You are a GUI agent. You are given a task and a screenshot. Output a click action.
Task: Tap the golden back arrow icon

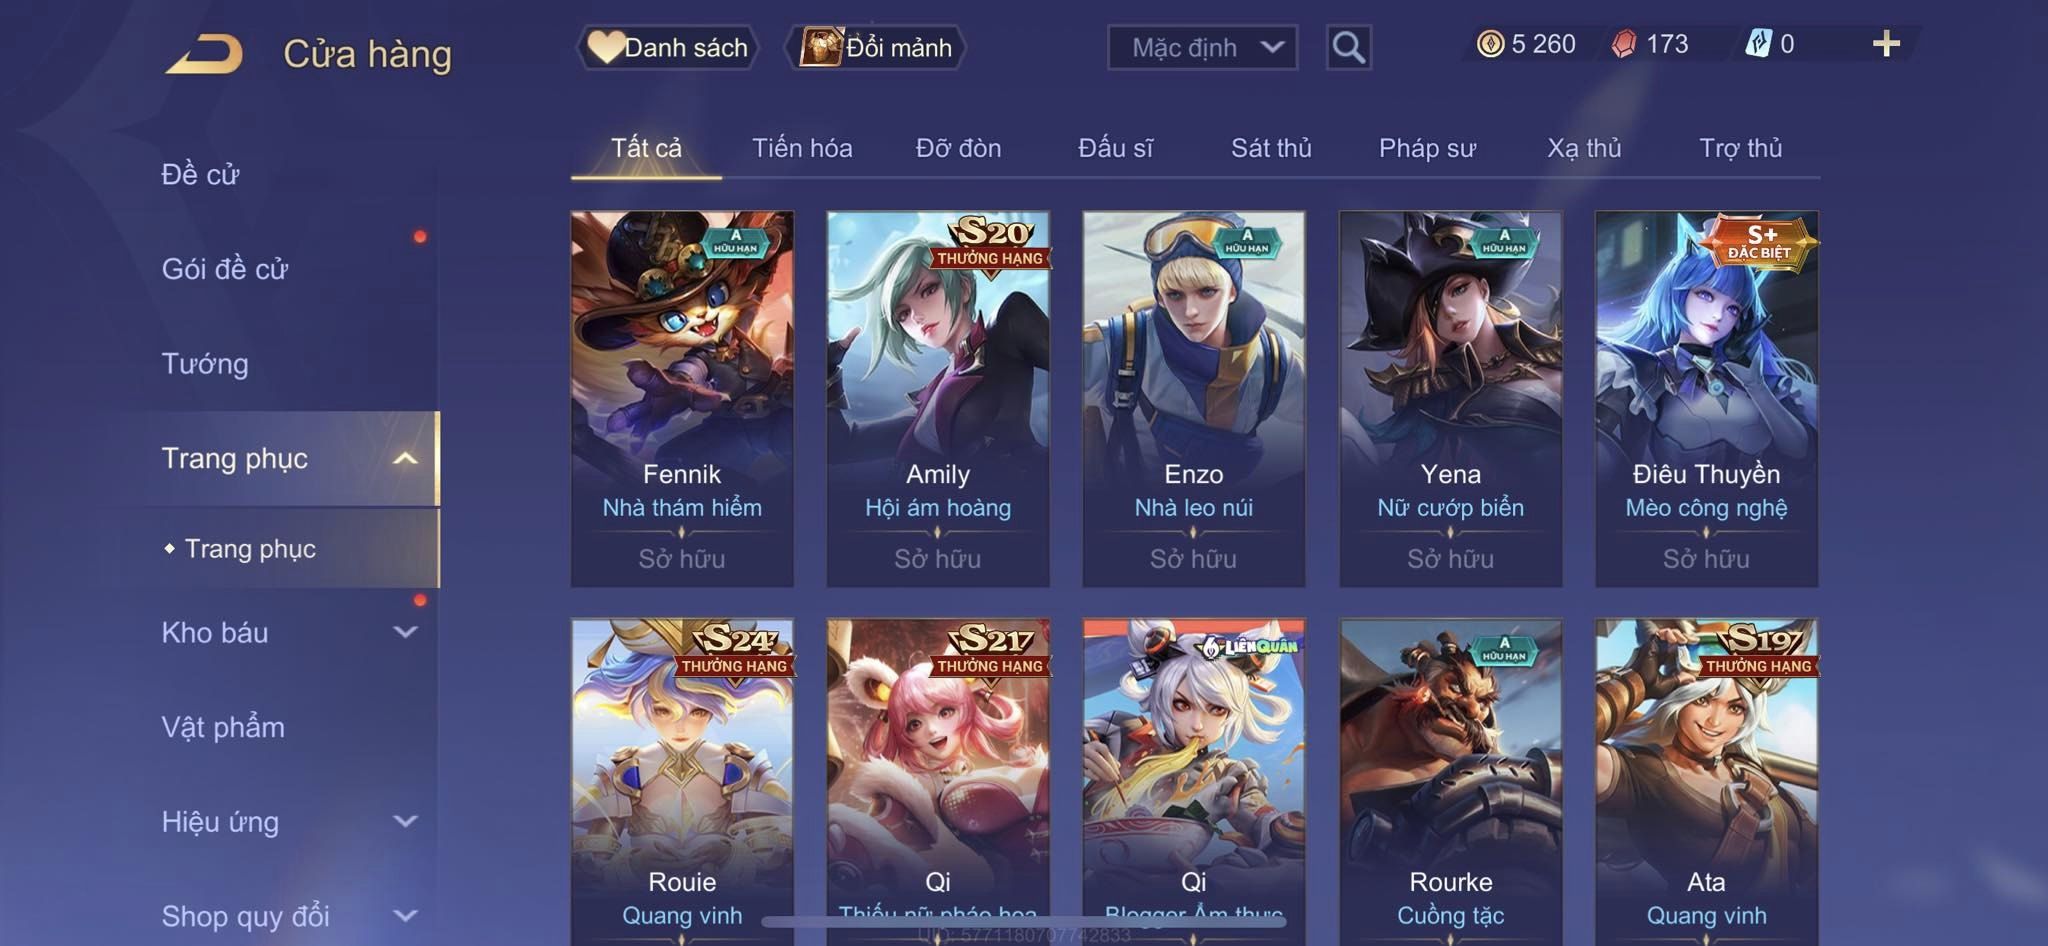[205, 54]
